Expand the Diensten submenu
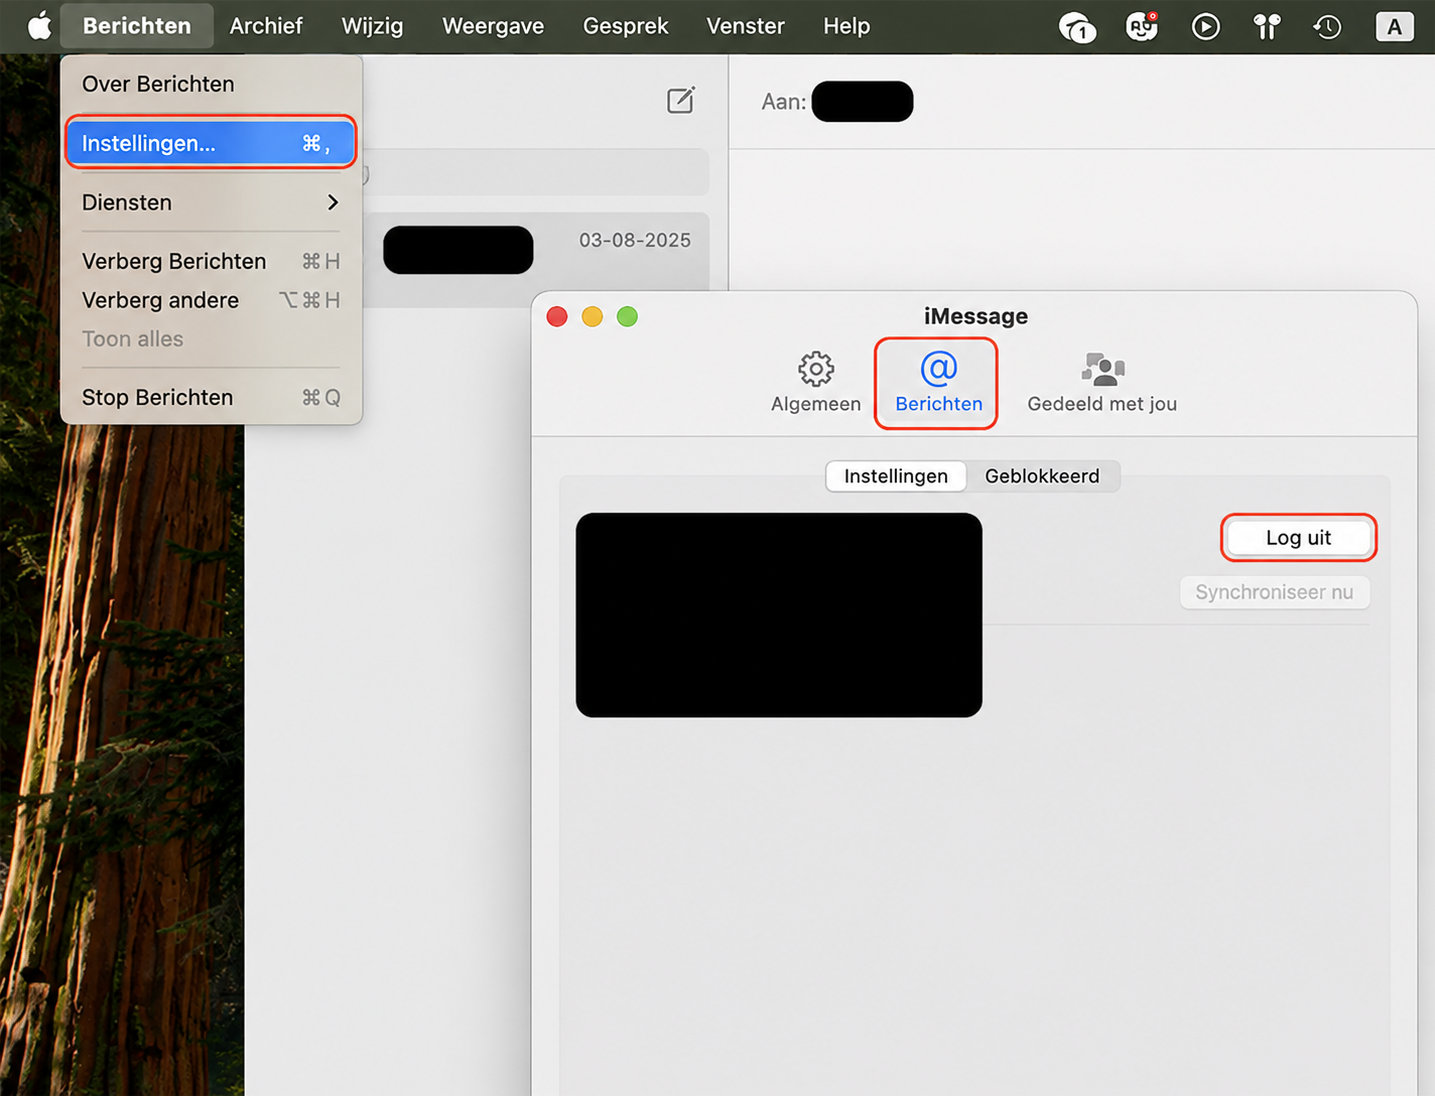This screenshot has width=1435, height=1096. click(x=211, y=202)
